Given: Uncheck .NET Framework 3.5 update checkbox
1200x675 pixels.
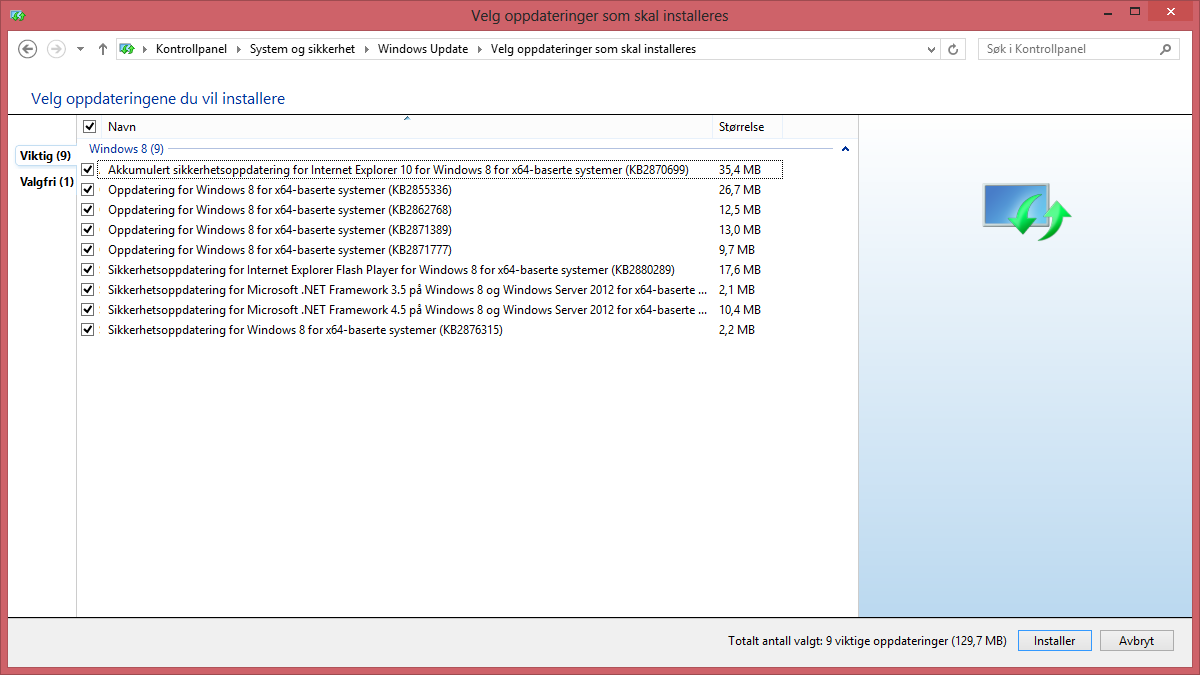Looking at the screenshot, I should [88, 290].
